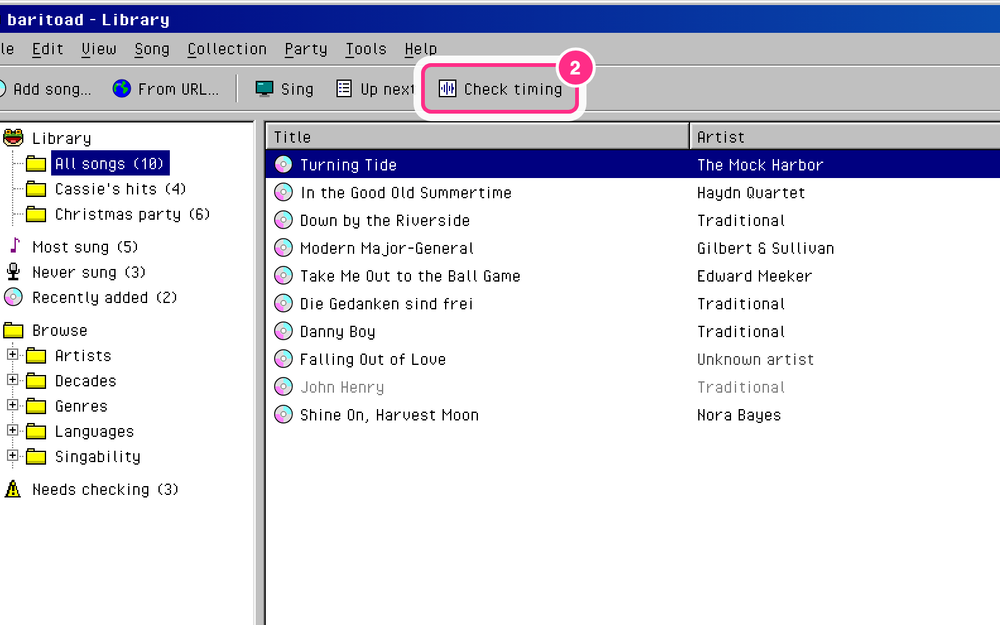
Task: Select the Christmas party folder icon
Action: pos(36,214)
